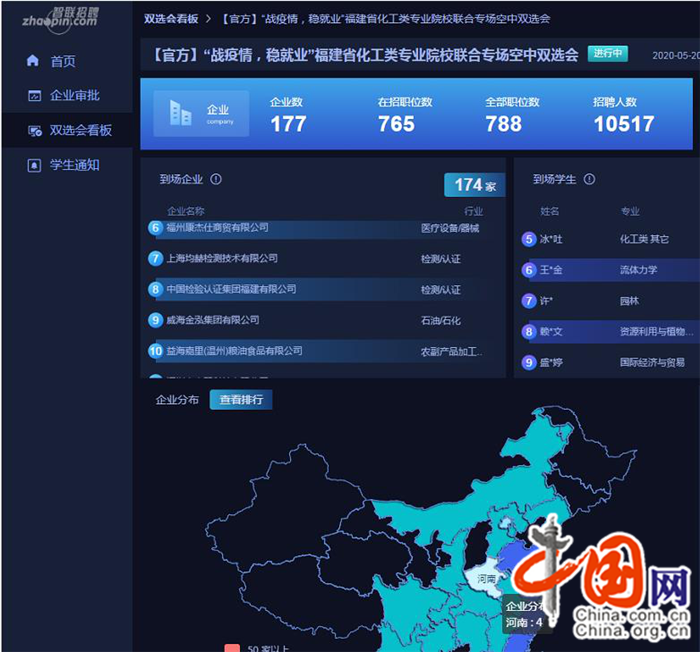This screenshot has height=652, width=700.
Task: Click the info icon next to 到场学生
Action: pyautogui.click(x=589, y=180)
